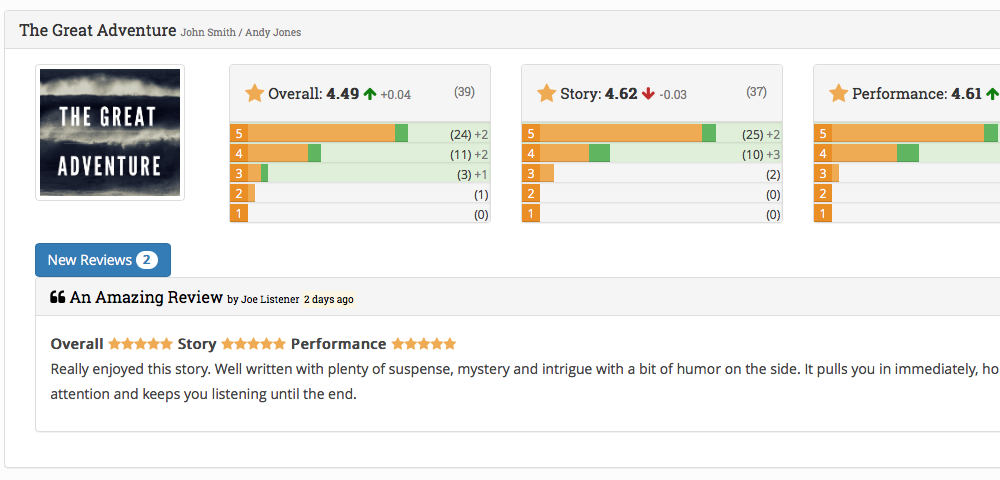This screenshot has width=1000, height=480.
Task: Click the 3-star row in Overall panel
Action: tap(360, 174)
